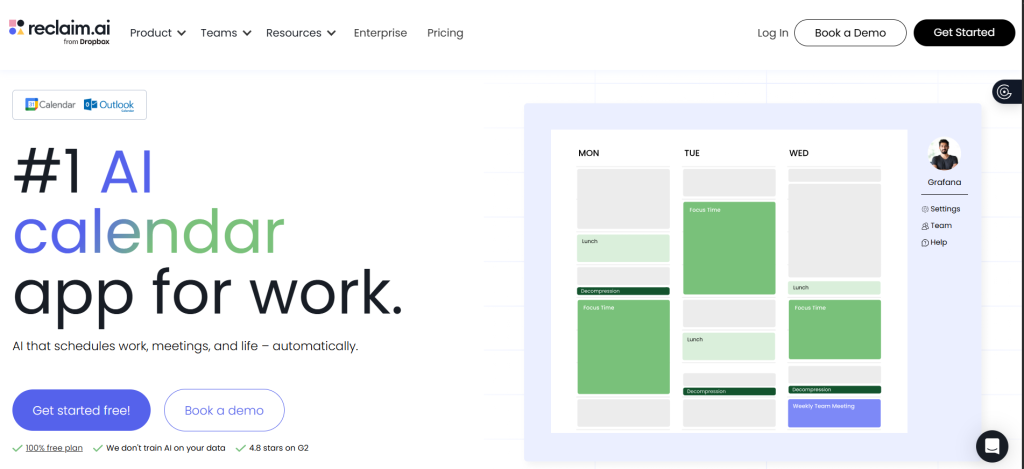Click the TUE column header
This screenshot has height=469, width=1024.
tap(692, 154)
